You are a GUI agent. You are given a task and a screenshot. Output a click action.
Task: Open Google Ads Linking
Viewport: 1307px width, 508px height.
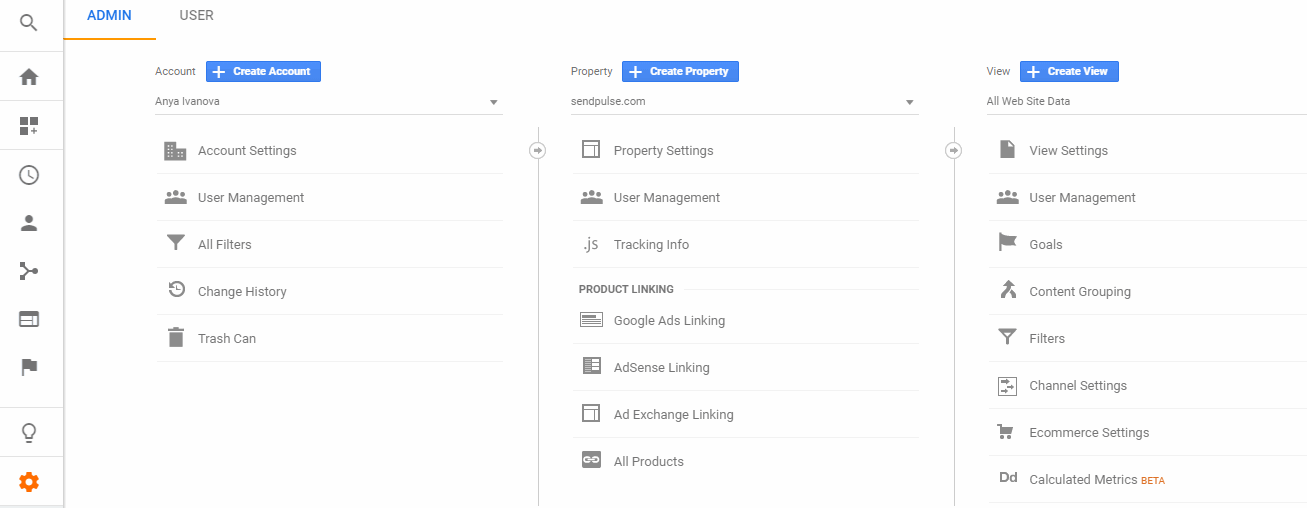pos(669,321)
